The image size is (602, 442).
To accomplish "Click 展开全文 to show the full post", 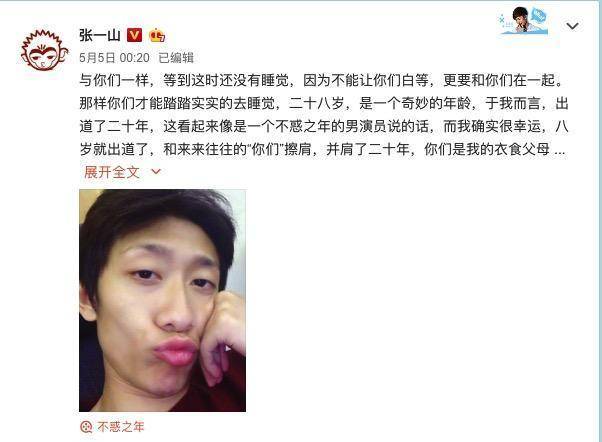I will pos(112,172).
